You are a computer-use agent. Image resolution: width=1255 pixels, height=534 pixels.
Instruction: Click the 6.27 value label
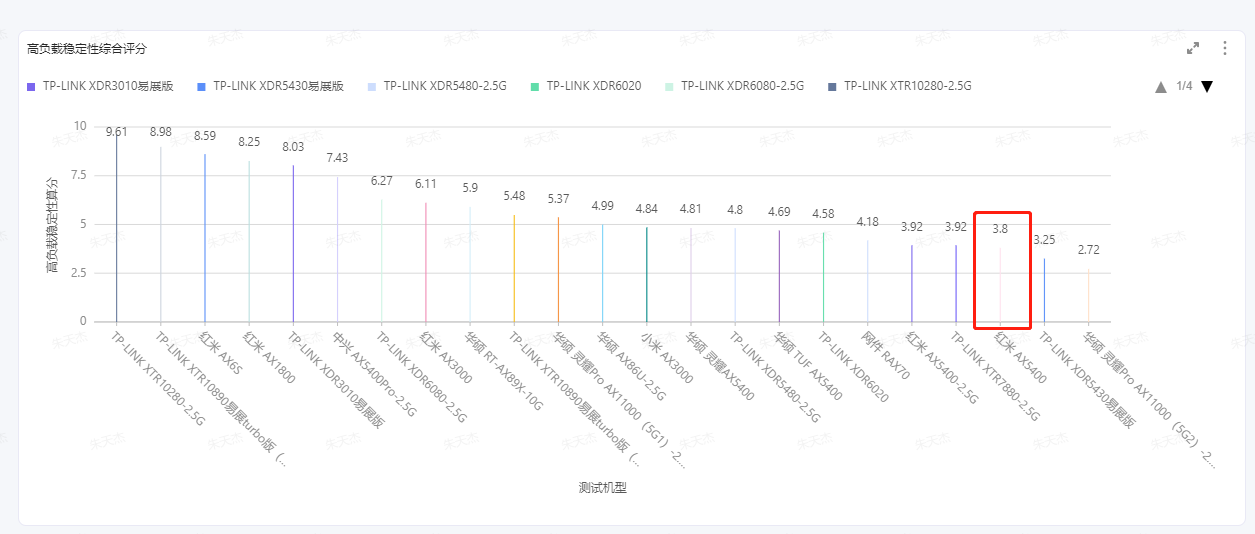[x=382, y=181]
